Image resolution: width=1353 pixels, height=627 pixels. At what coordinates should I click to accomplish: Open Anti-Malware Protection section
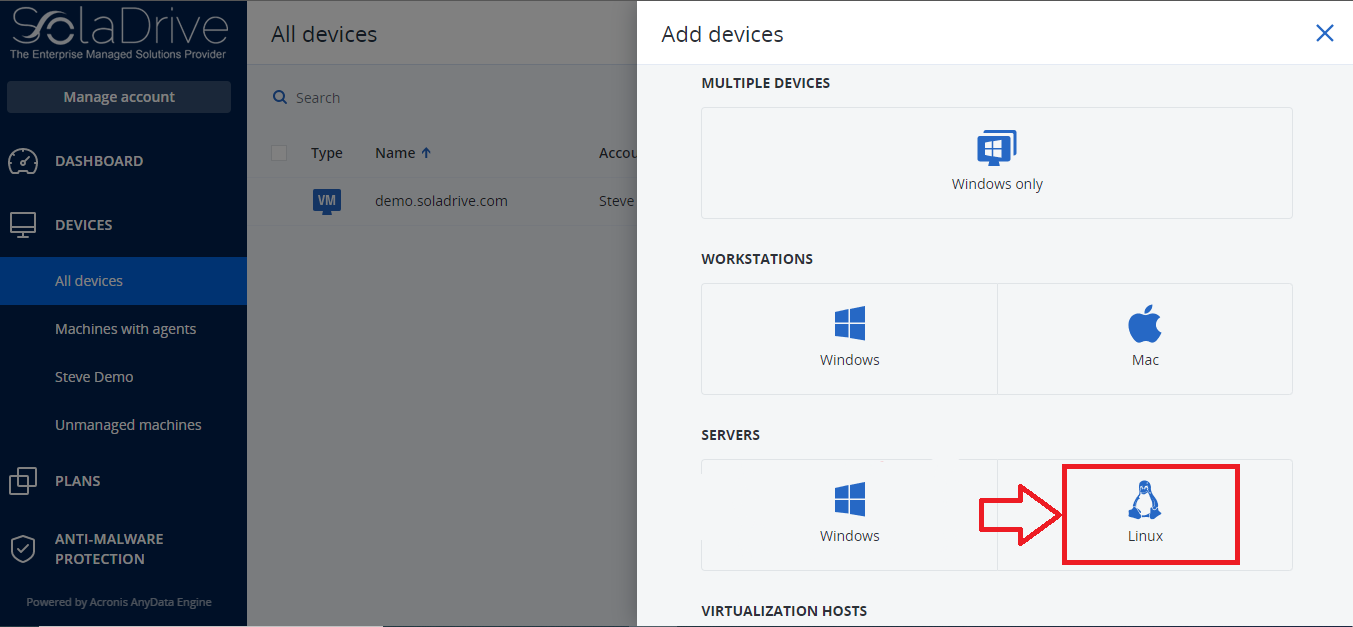pos(109,549)
